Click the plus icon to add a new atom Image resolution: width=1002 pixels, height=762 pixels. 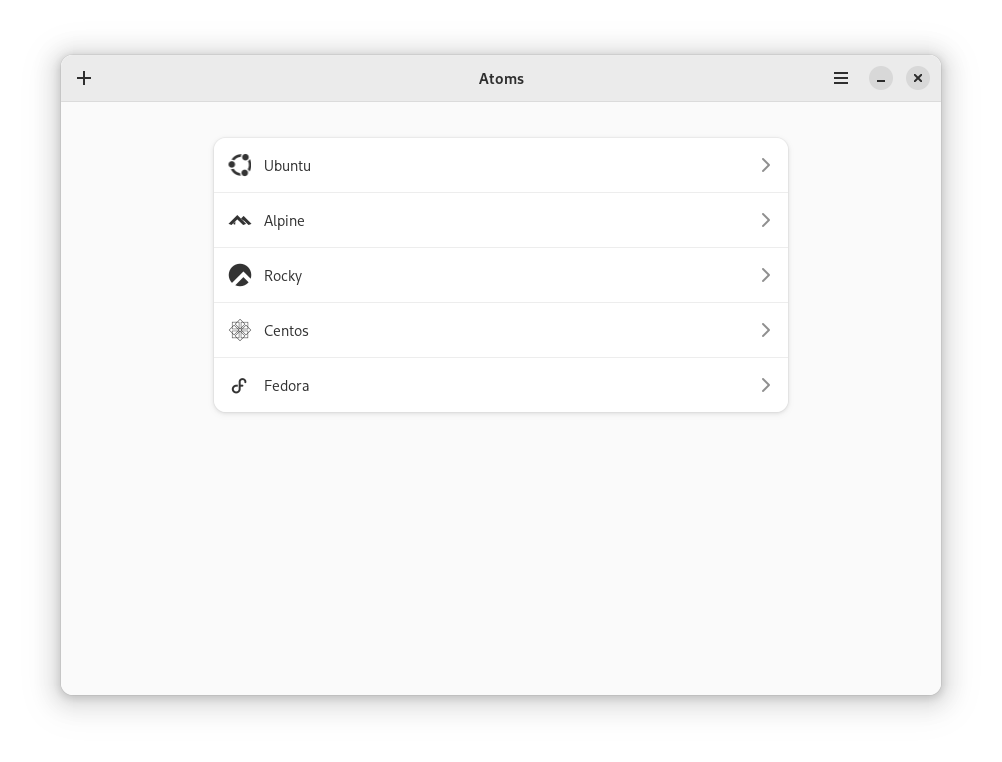pyautogui.click(x=84, y=78)
